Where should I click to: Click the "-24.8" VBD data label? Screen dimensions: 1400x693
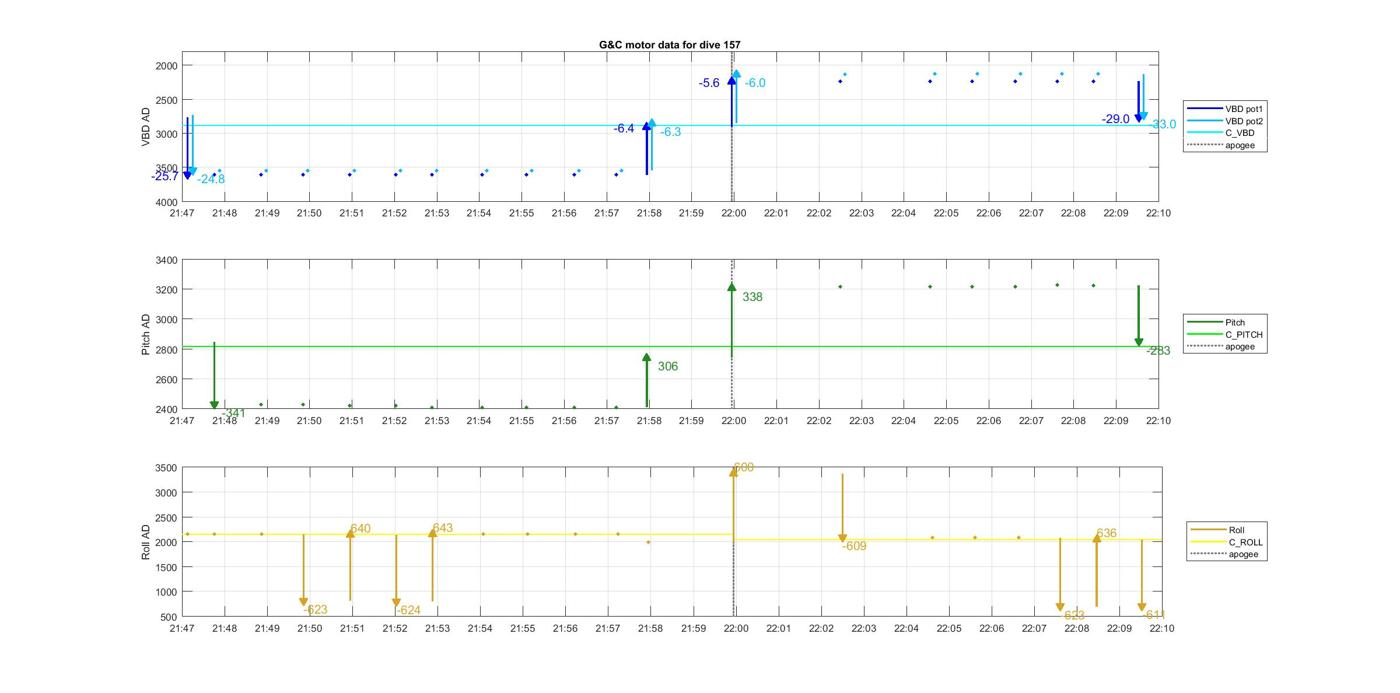pos(211,180)
